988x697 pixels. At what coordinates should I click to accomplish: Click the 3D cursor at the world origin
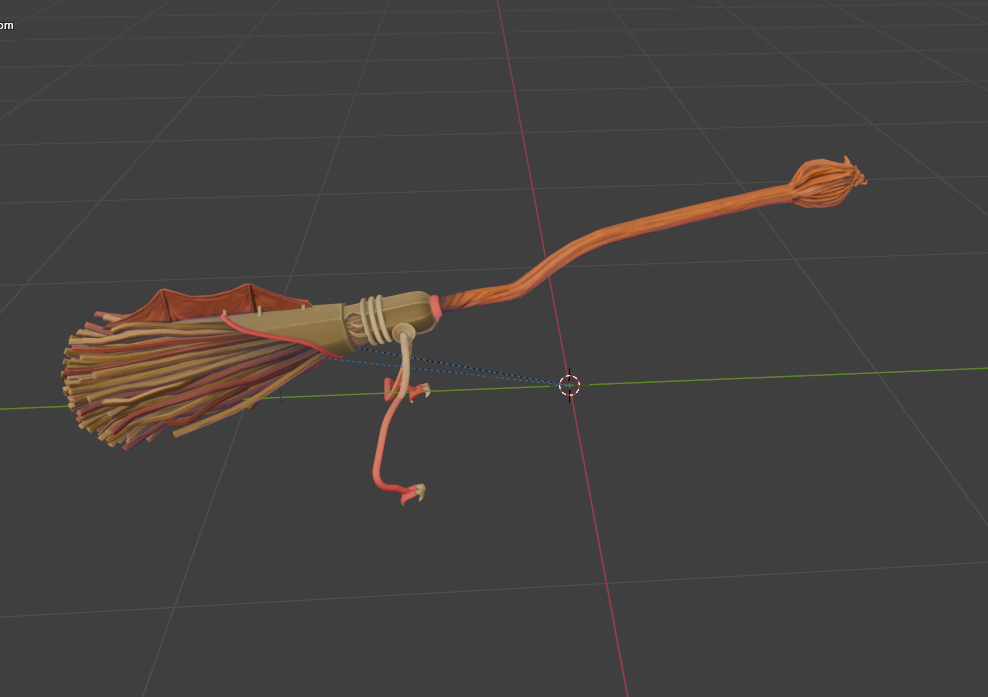[570, 384]
